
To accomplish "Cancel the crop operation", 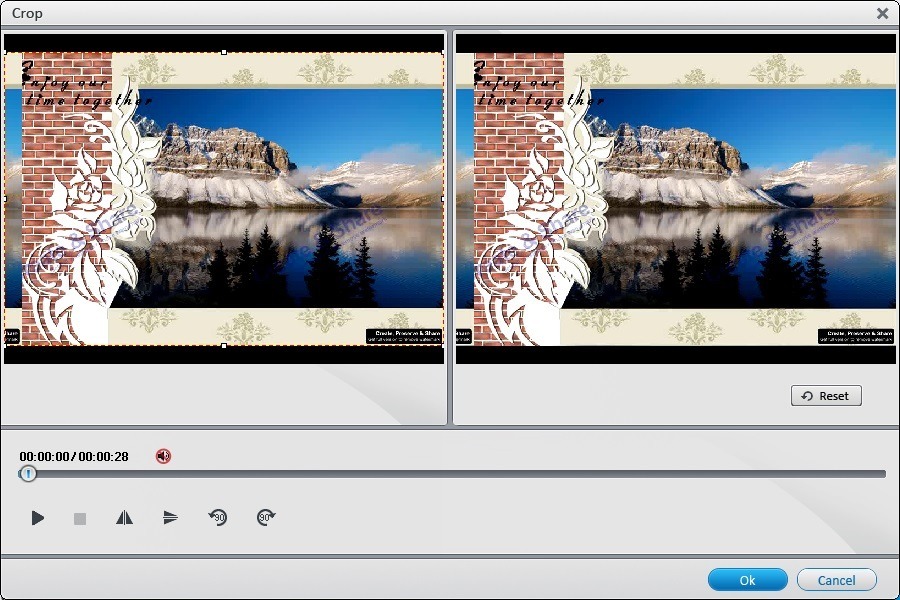I will [836, 580].
